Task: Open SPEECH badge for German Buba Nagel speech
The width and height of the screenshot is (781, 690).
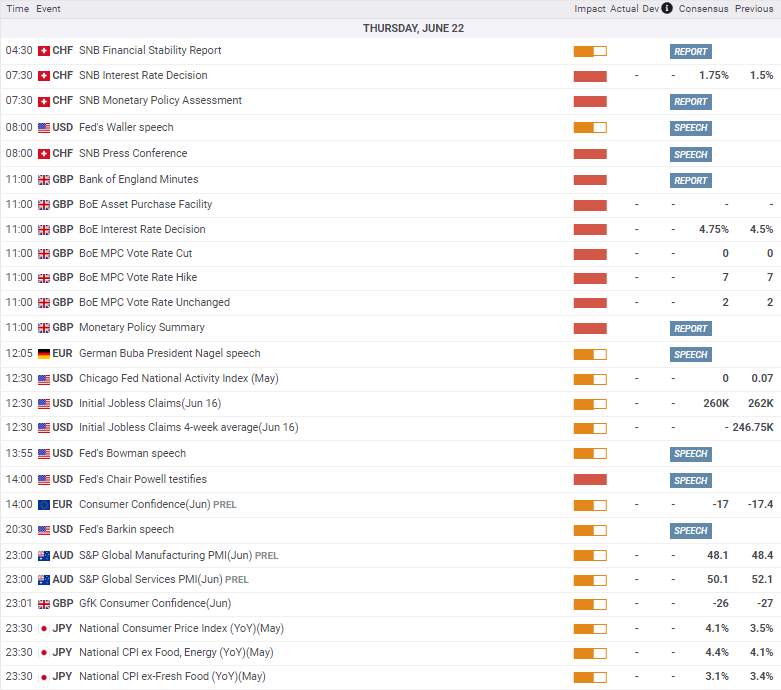Action: coord(690,355)
